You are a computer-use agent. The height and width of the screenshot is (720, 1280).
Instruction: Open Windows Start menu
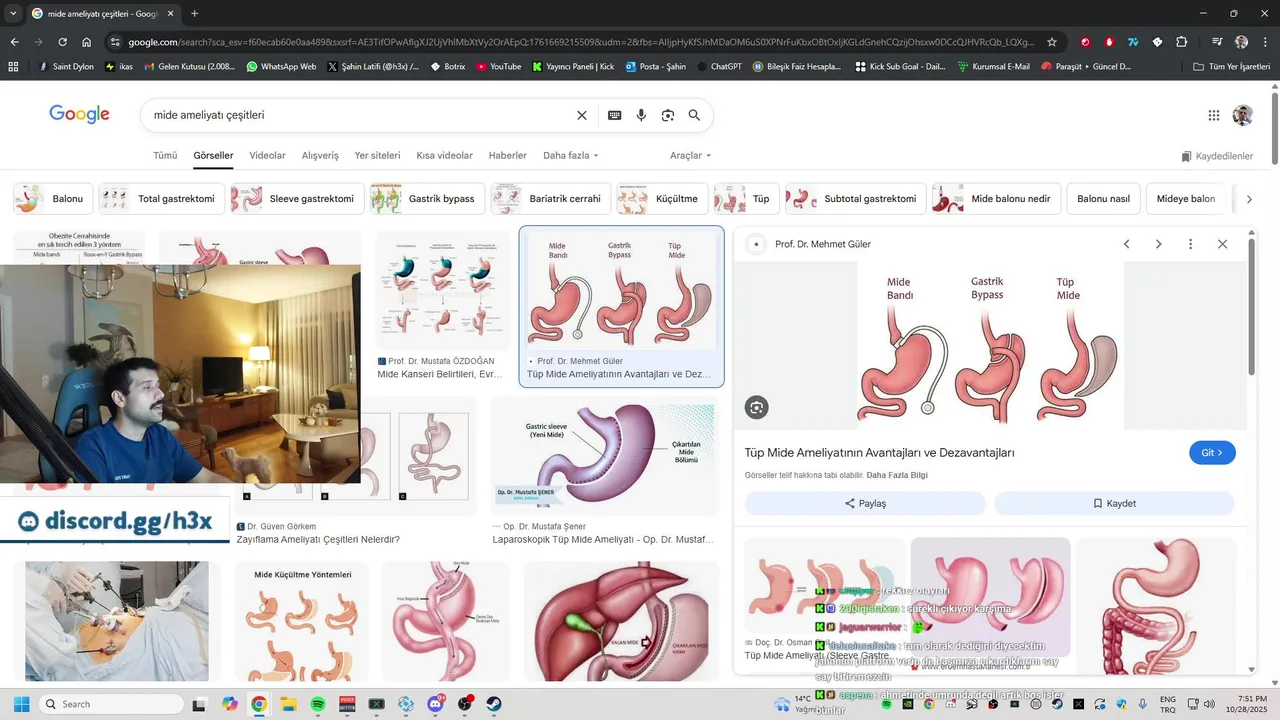[x=21, y=704]
